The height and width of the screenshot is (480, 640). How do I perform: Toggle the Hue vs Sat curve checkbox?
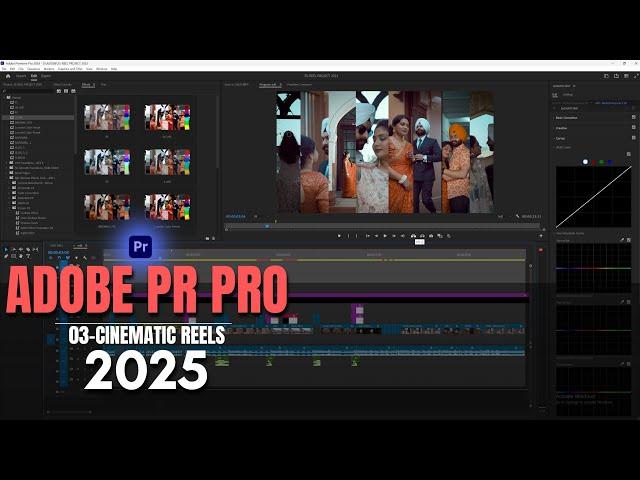point(629,240)
